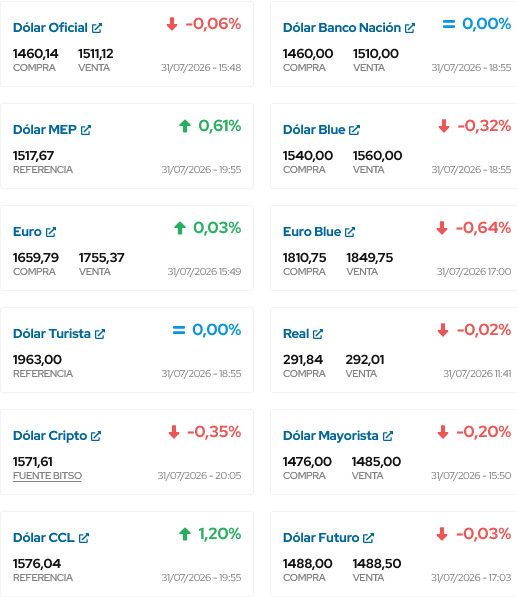
Task: Click the Dólar CCL title text
Action: click(44, 538)
